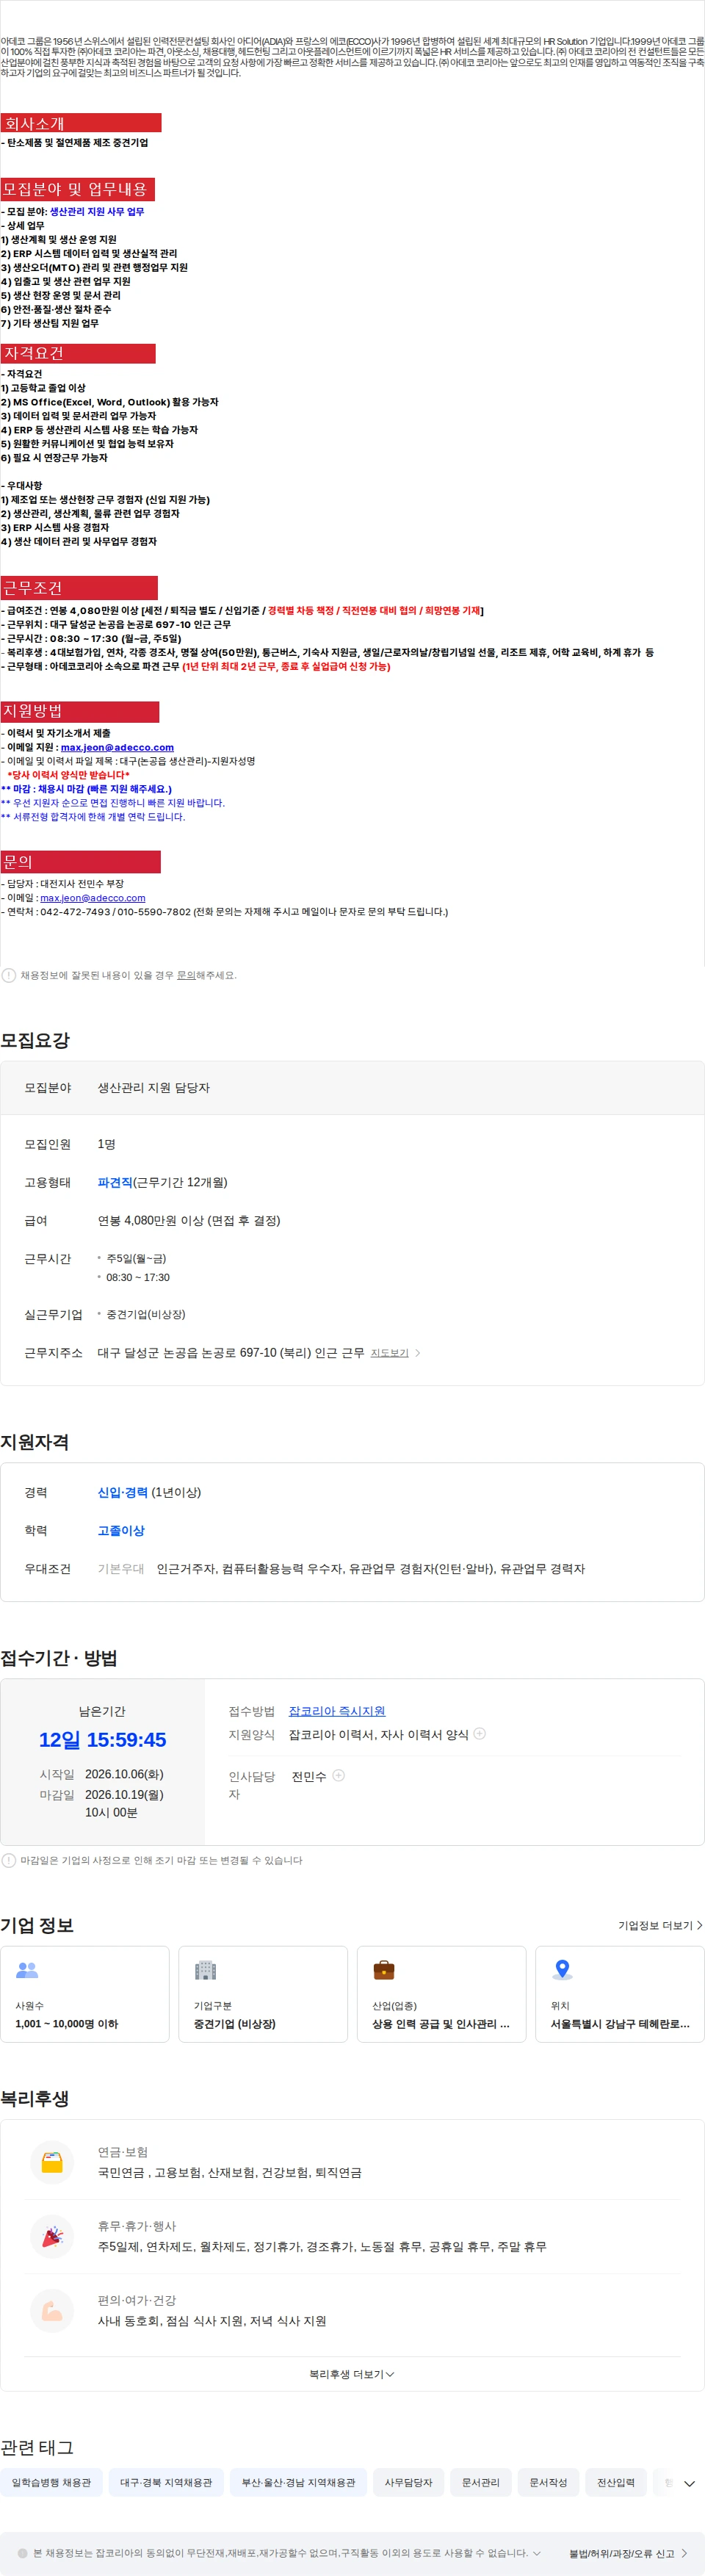Click the 산업(업종) 상용 인력 공급 card
Viewport: 705px width, 2576px height.
click(x=441, y=1994)
